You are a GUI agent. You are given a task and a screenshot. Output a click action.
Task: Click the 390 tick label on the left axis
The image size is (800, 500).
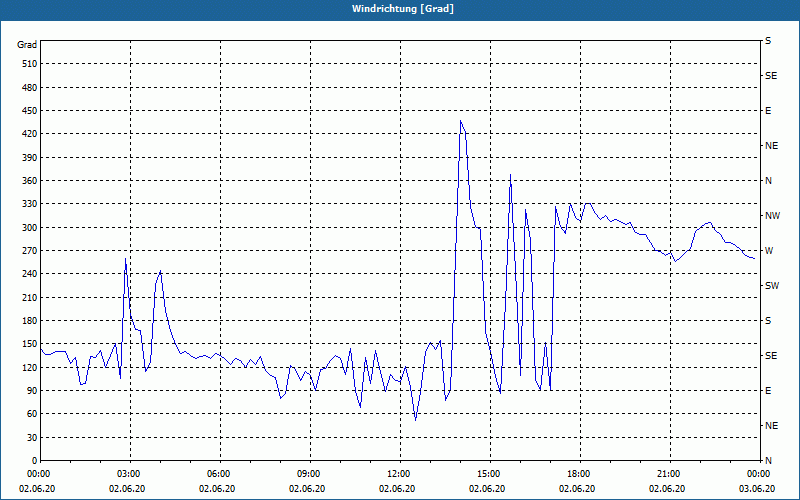[x=29, y=157]
